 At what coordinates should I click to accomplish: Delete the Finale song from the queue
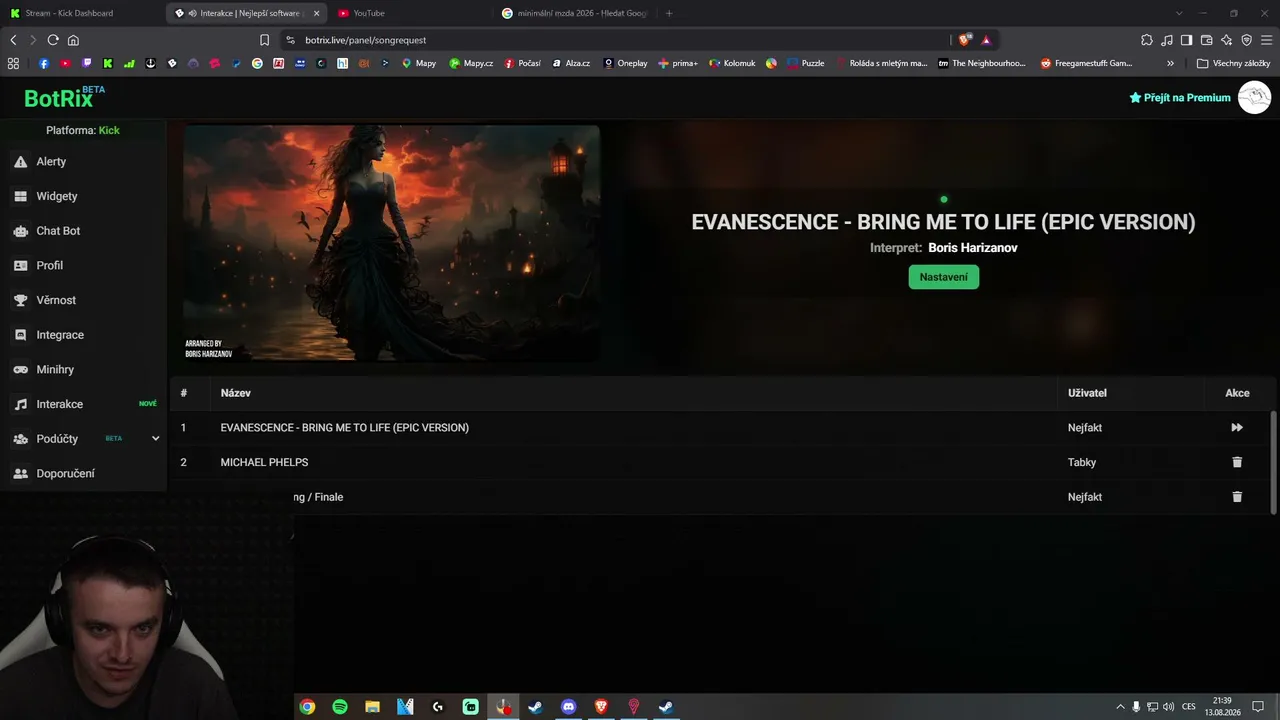1237,497
